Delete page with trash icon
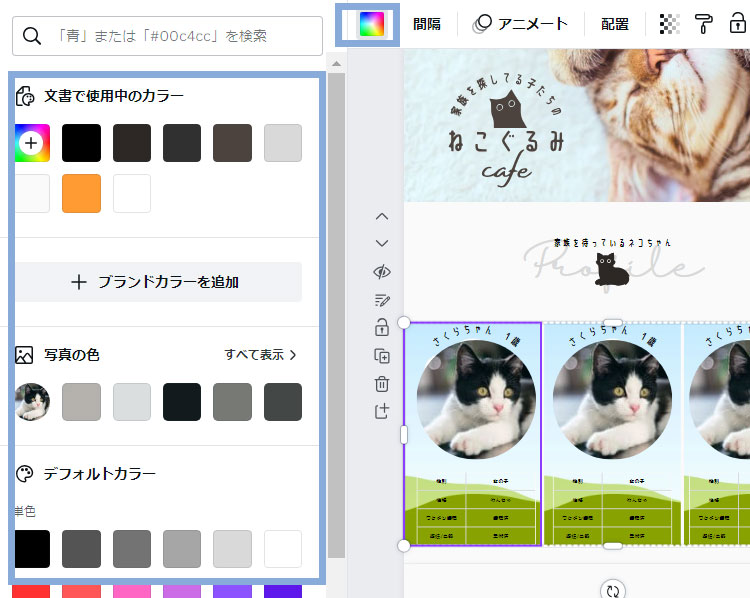Viewport: 750px width, 598px height. [x=382, y=384]
